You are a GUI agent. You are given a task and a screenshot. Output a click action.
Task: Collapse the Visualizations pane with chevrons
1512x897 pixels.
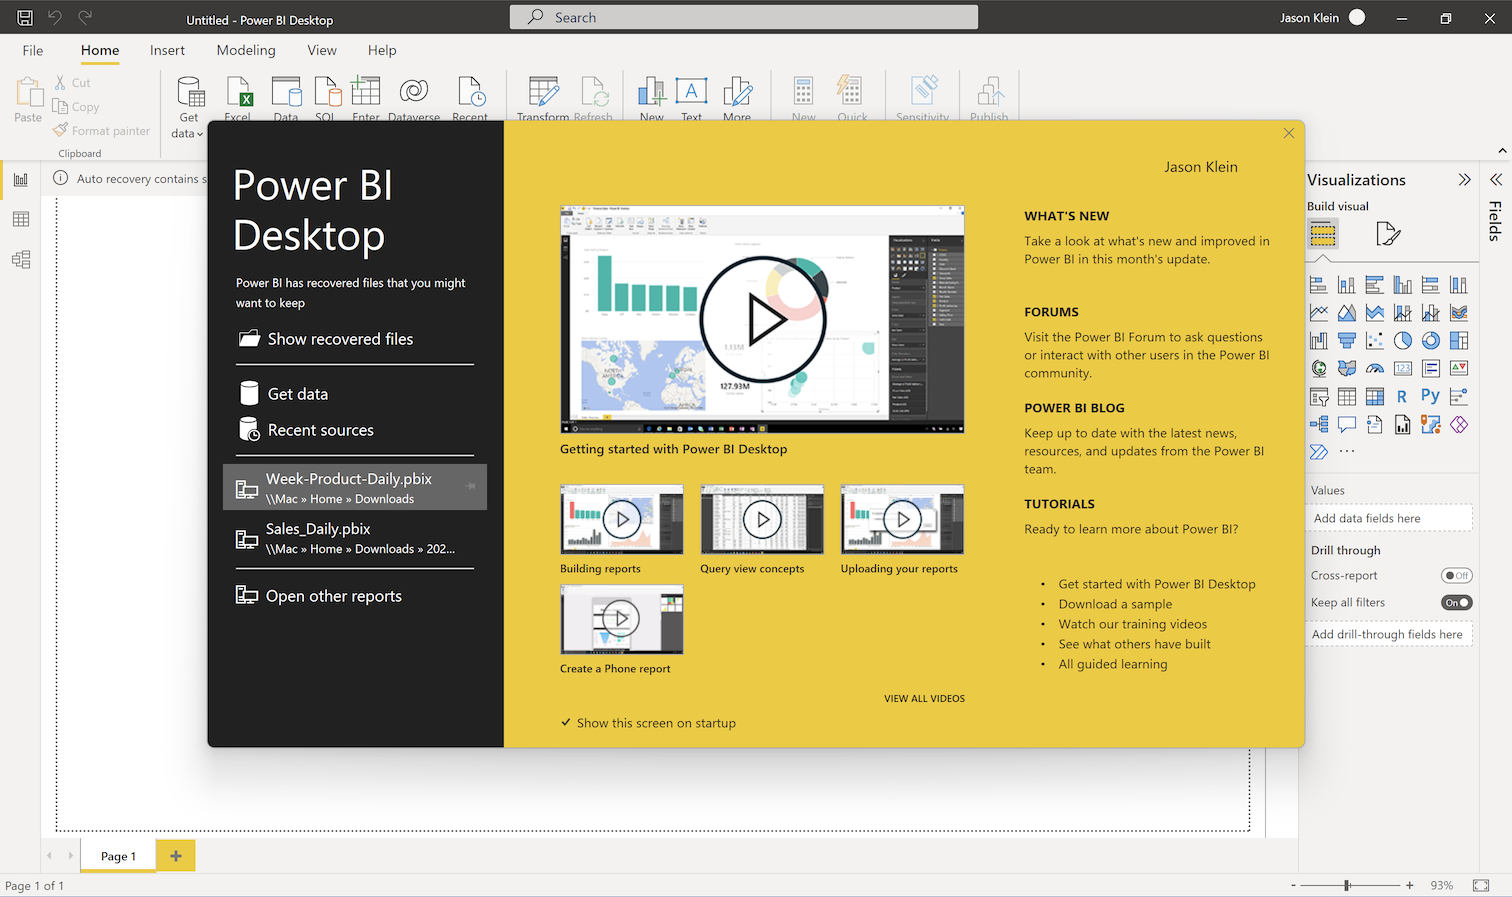pos(1464,180)
